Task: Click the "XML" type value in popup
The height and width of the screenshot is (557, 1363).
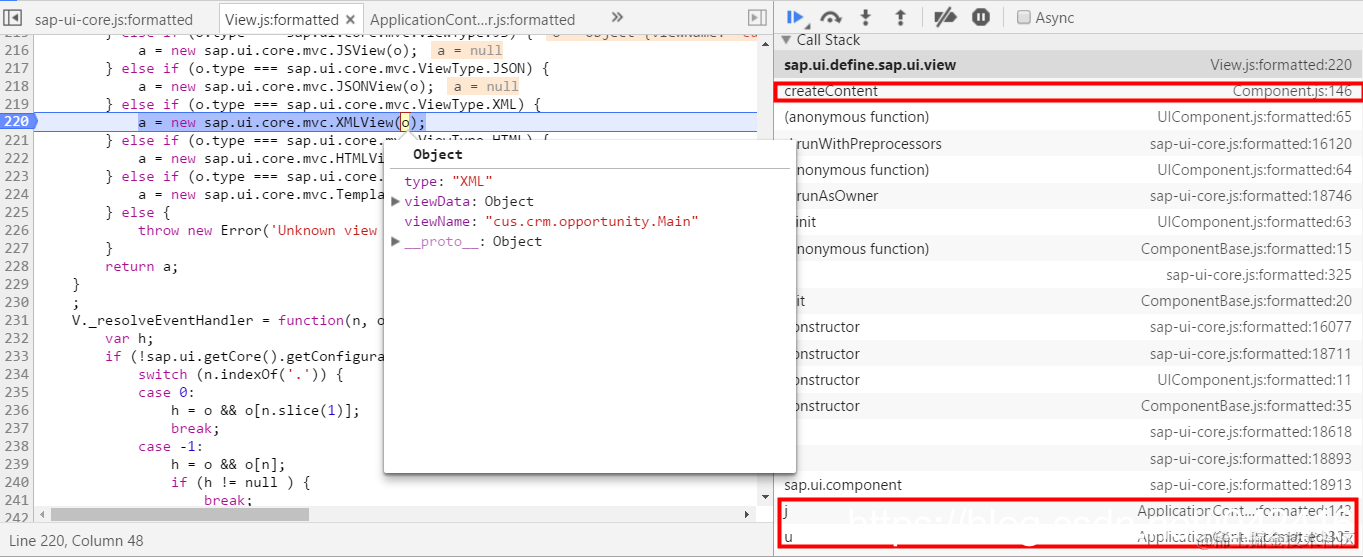Action: [x=471, y=181]
